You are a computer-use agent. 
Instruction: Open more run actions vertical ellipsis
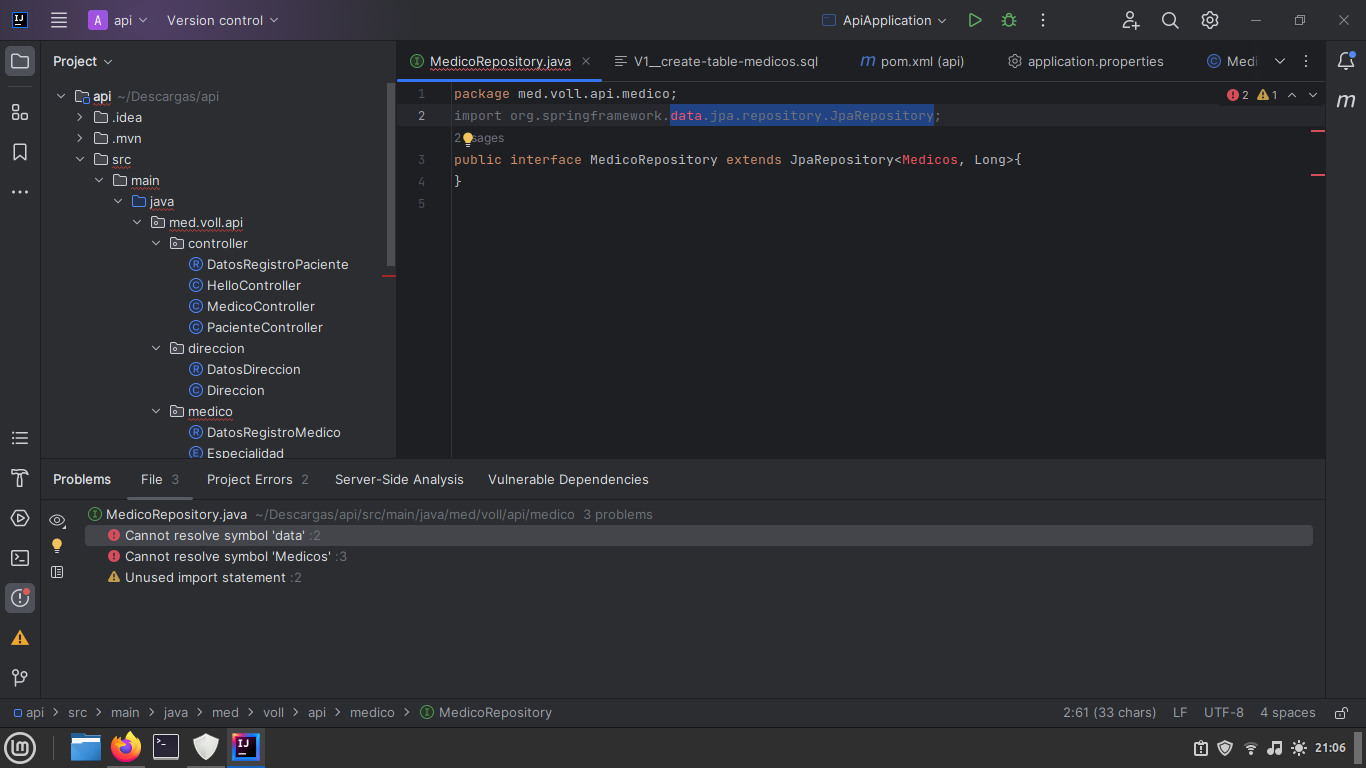(x=1043, y=20)
